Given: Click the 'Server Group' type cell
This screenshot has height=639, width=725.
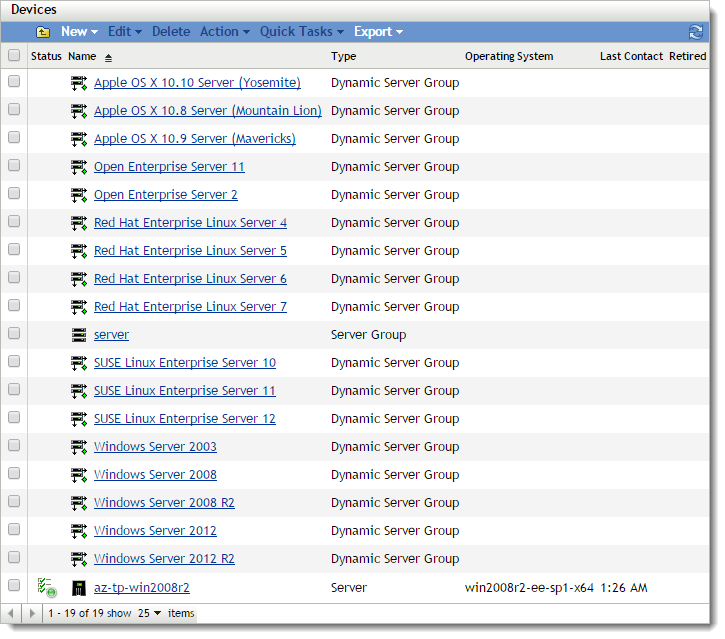Looking at the screenshot, I should (x=369, y=335).
